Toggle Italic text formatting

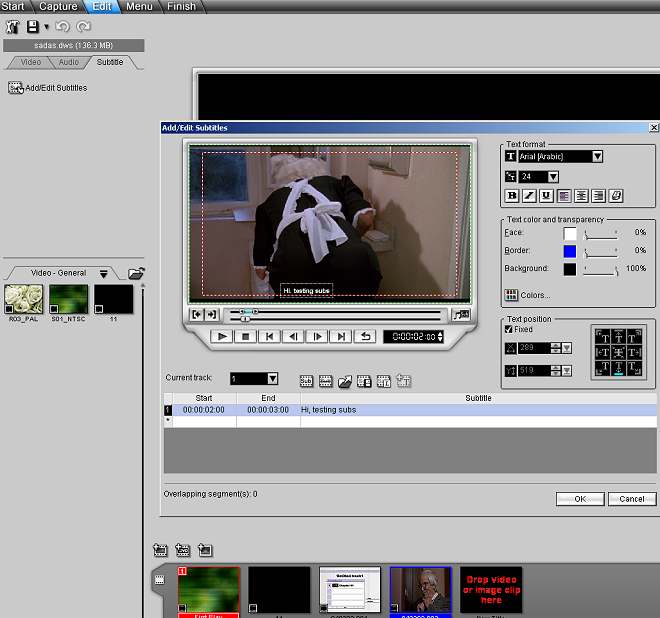pos(529,196)
